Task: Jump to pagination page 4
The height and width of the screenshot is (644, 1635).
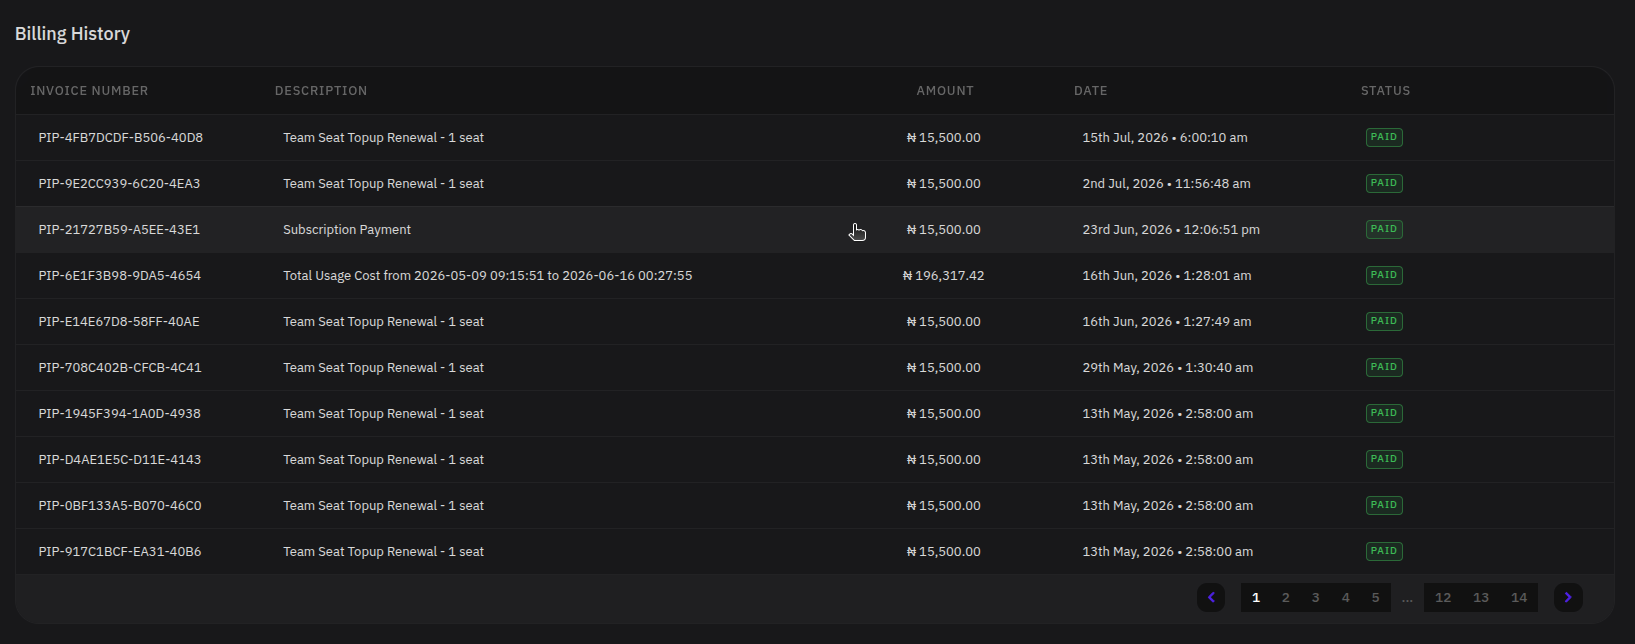Action: coord(1346,597)
